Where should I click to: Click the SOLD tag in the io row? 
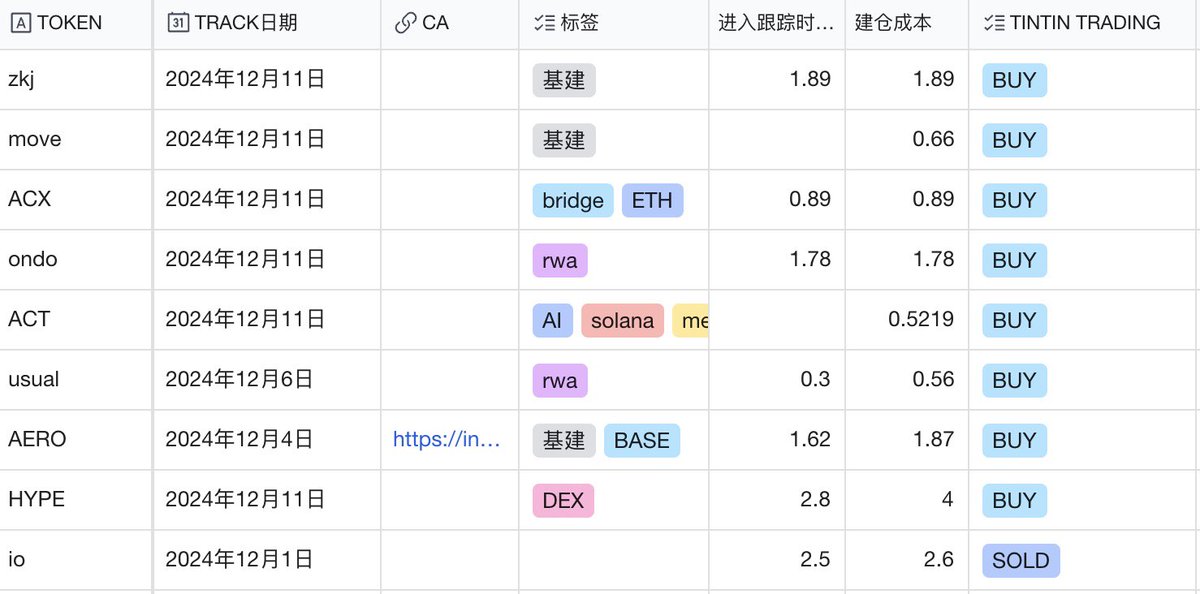pyautogui.click(x=1021, y=560)
